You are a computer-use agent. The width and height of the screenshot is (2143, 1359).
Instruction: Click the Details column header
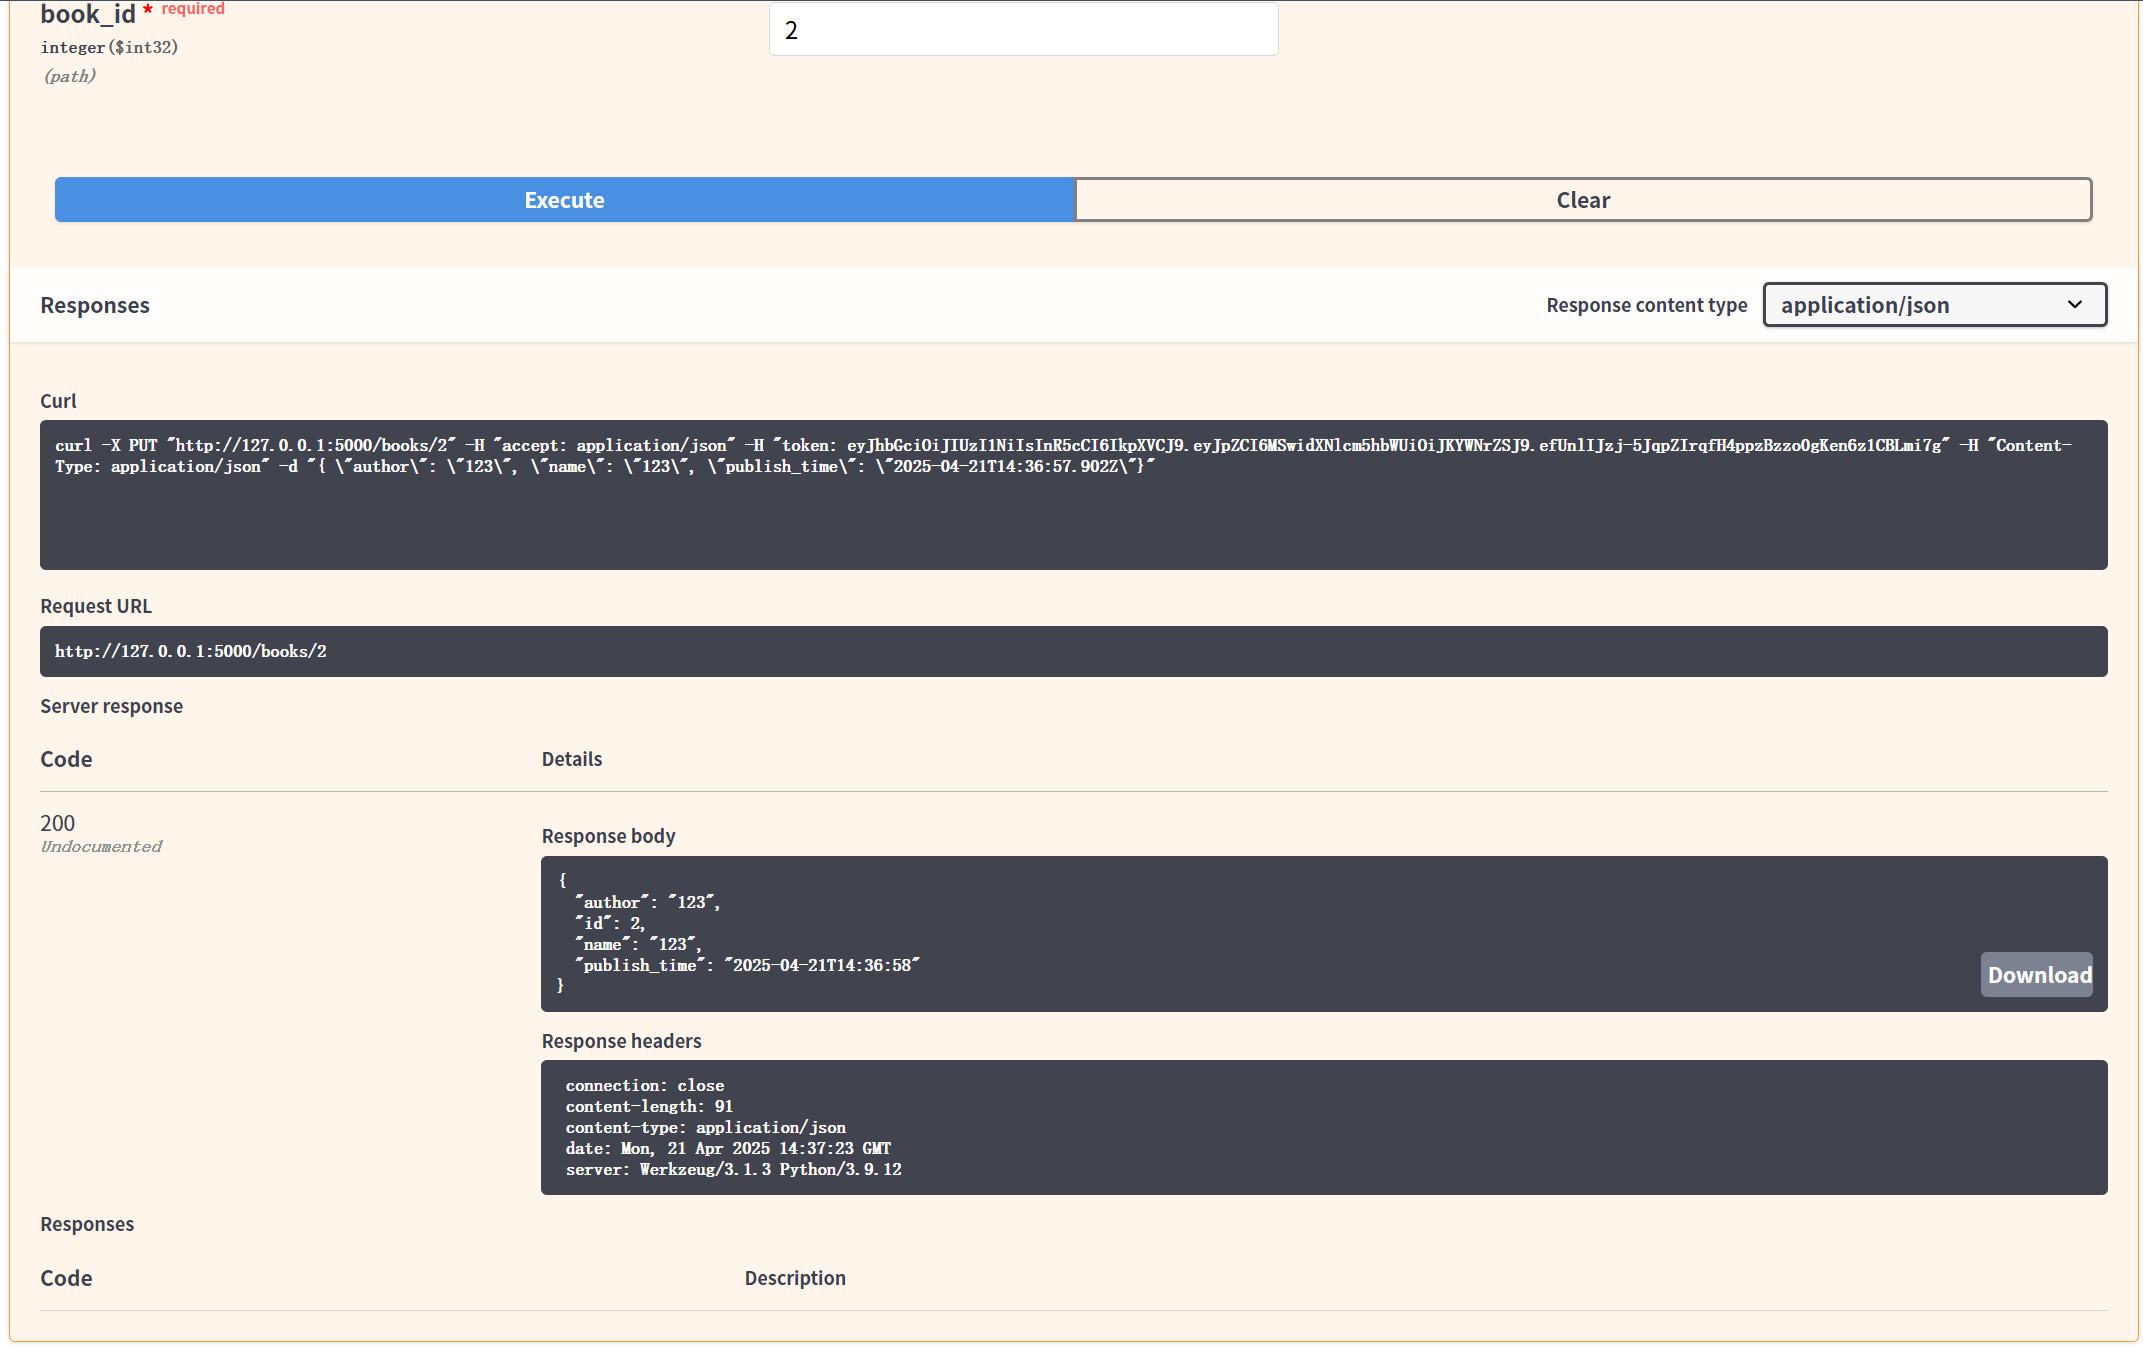point(572,759)
